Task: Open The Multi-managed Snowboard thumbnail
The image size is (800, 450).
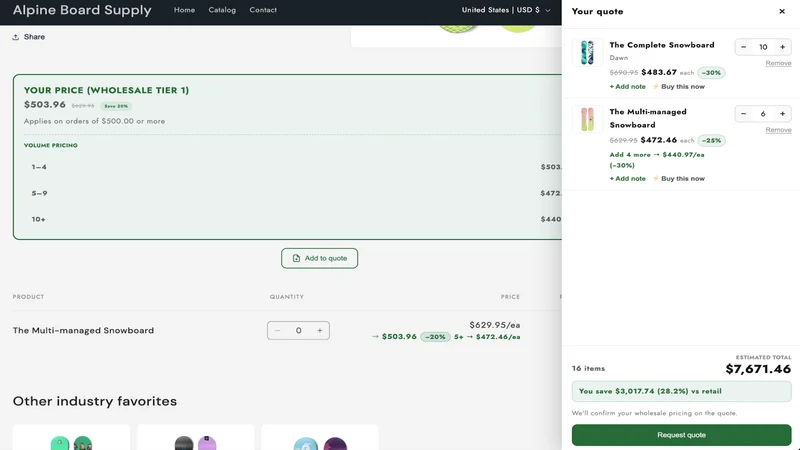Action: pyautogui.click(x=587, y=119)
